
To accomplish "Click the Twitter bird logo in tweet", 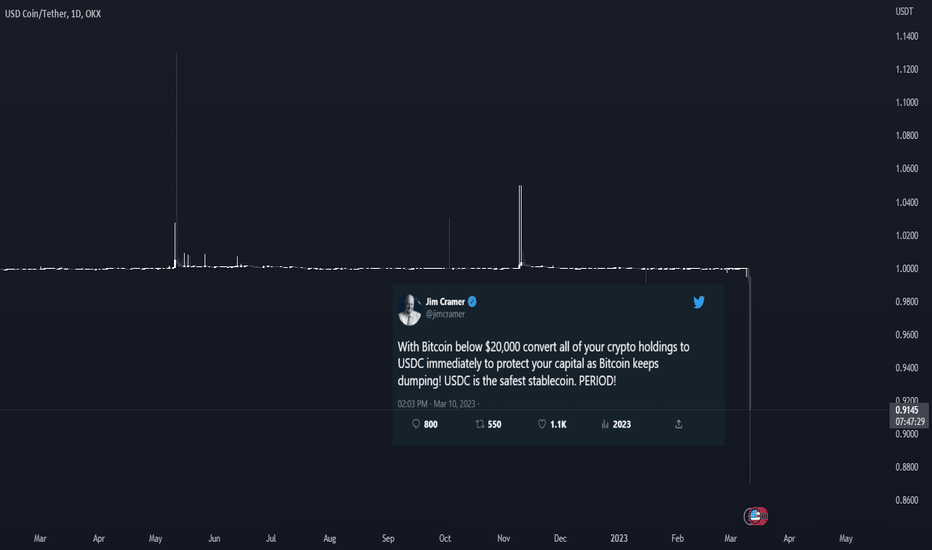I will click(x=698, y=302).
